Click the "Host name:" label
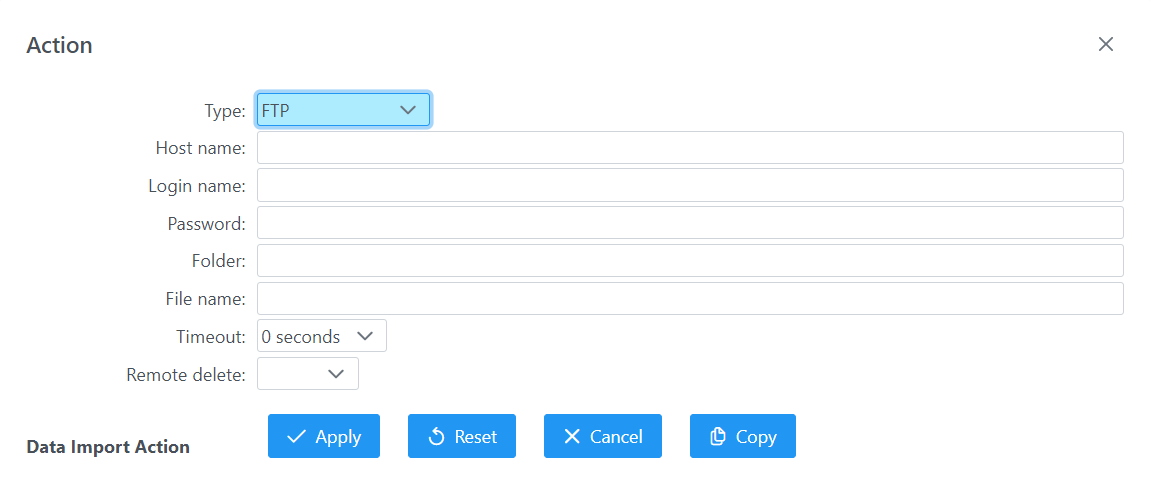Image resolution: width=1150 pixels, height=493 pixels. point(200,148)
